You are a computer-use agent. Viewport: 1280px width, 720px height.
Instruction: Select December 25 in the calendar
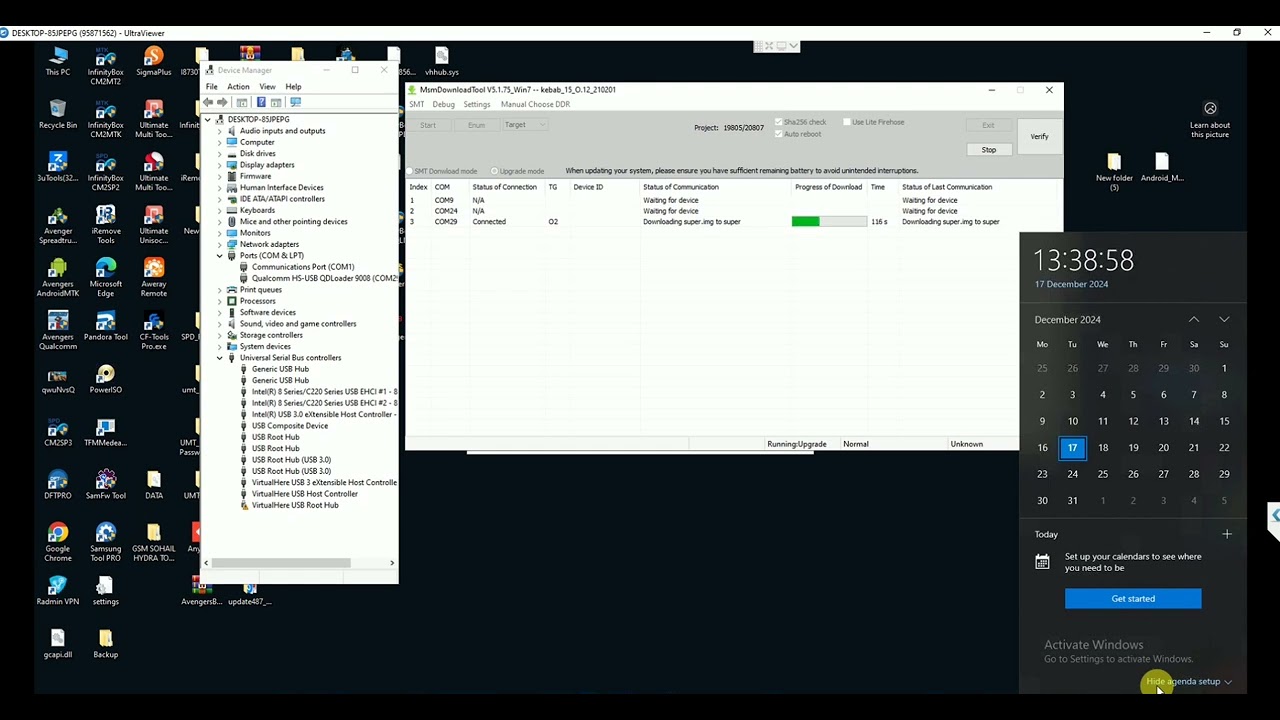[x=1103, y=474]
